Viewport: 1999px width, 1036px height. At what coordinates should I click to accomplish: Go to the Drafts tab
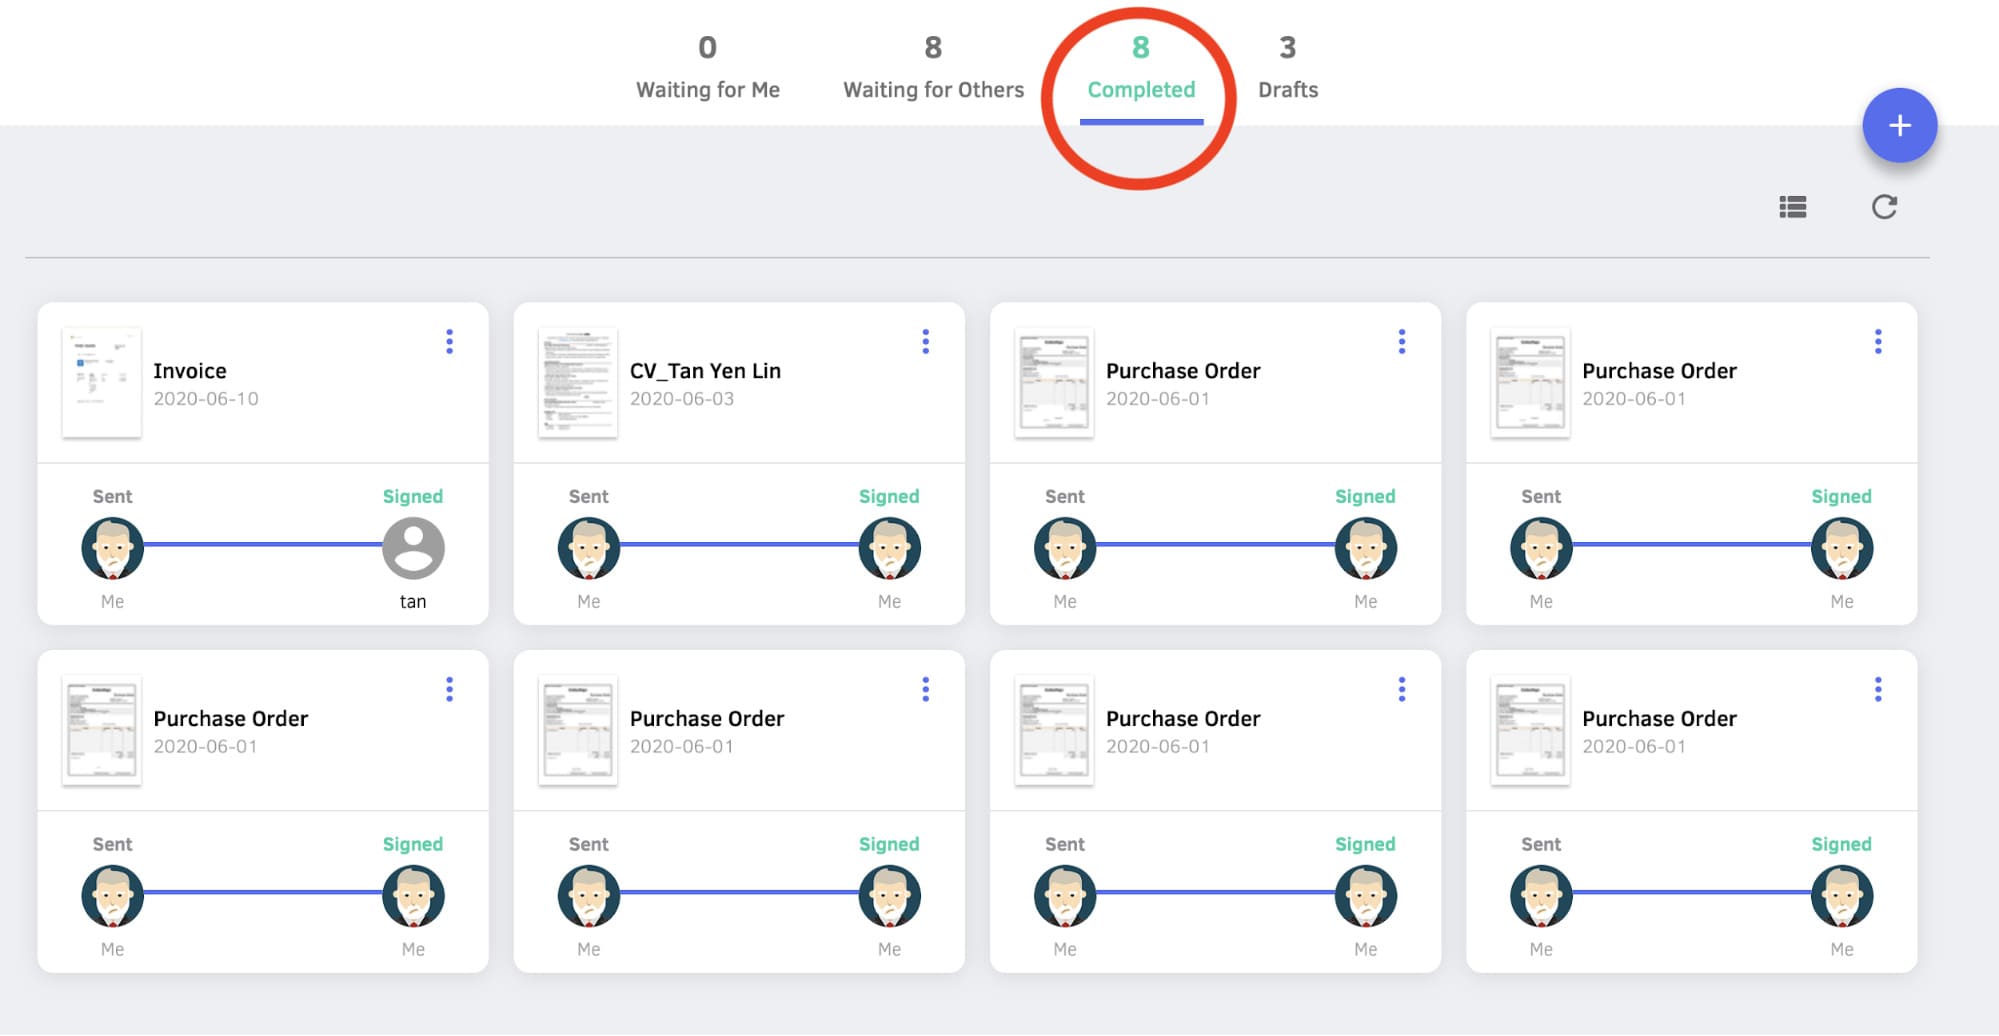[x=1287, y=68]
